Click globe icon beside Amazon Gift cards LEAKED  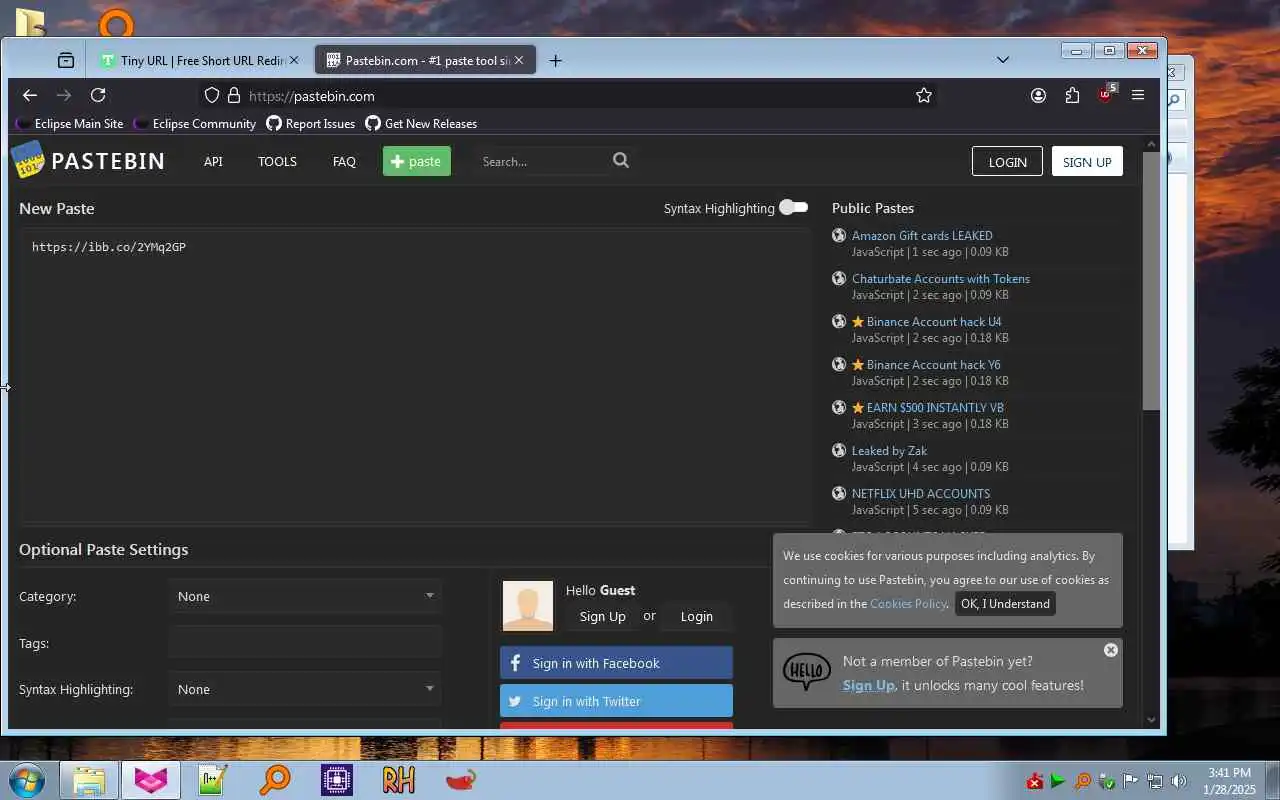839,236
